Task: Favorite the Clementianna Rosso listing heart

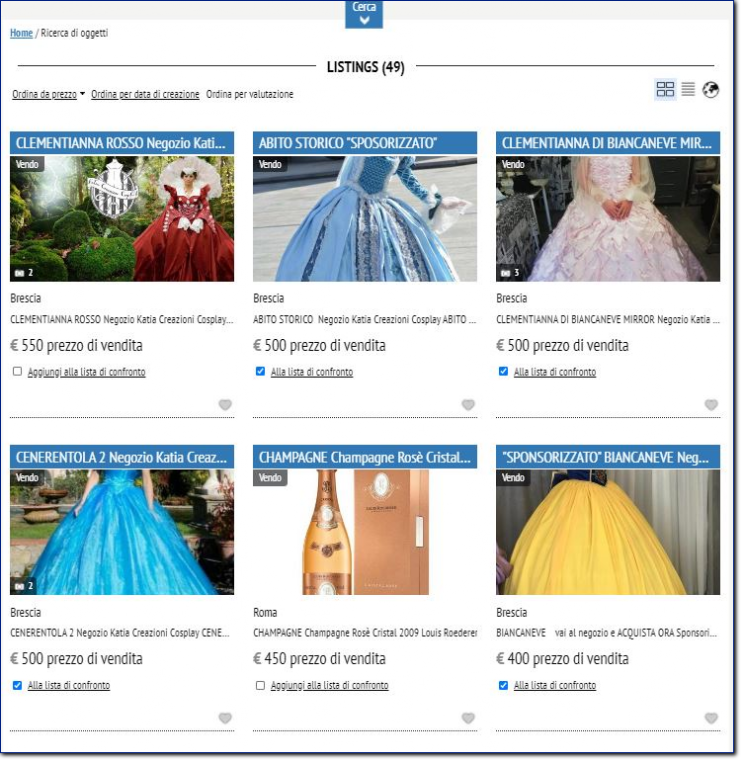Action: click(x=225, y=405)
